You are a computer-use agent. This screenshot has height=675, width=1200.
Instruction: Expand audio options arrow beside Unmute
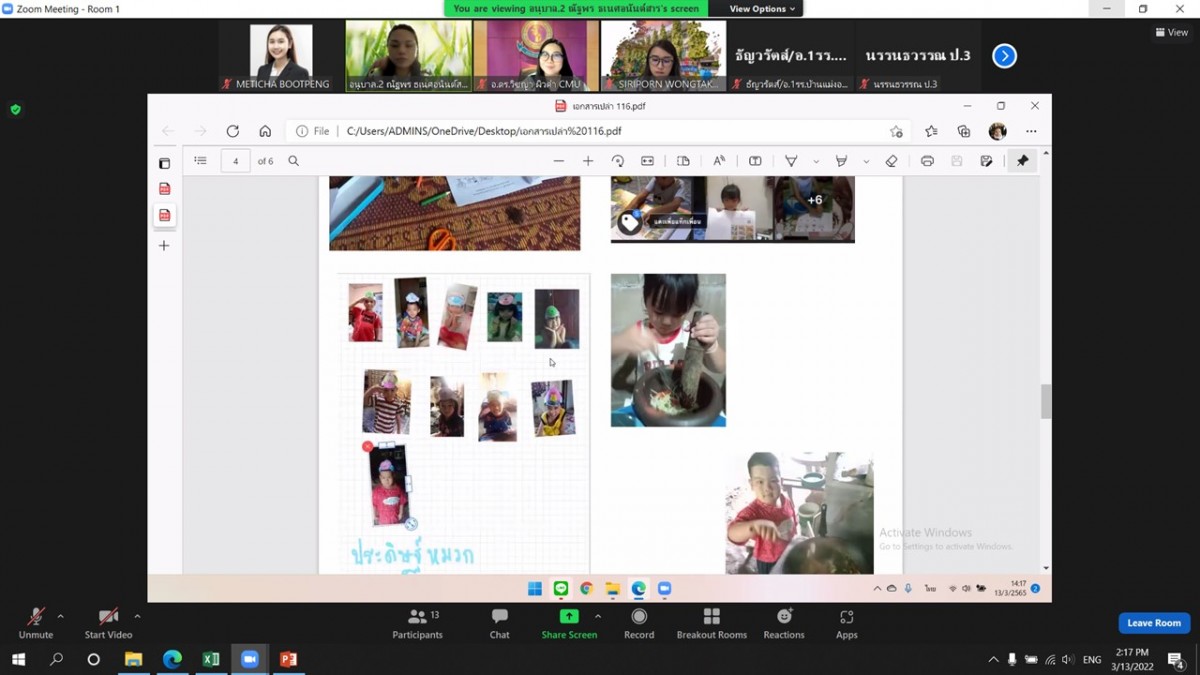pyautogui.click(x=60, y=616)
